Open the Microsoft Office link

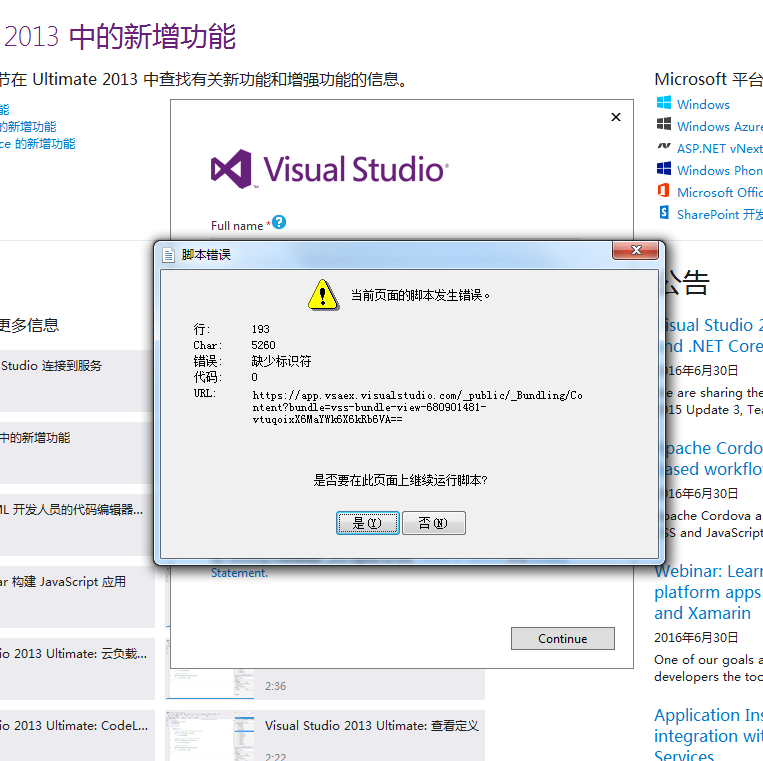[x=720, y=192]
